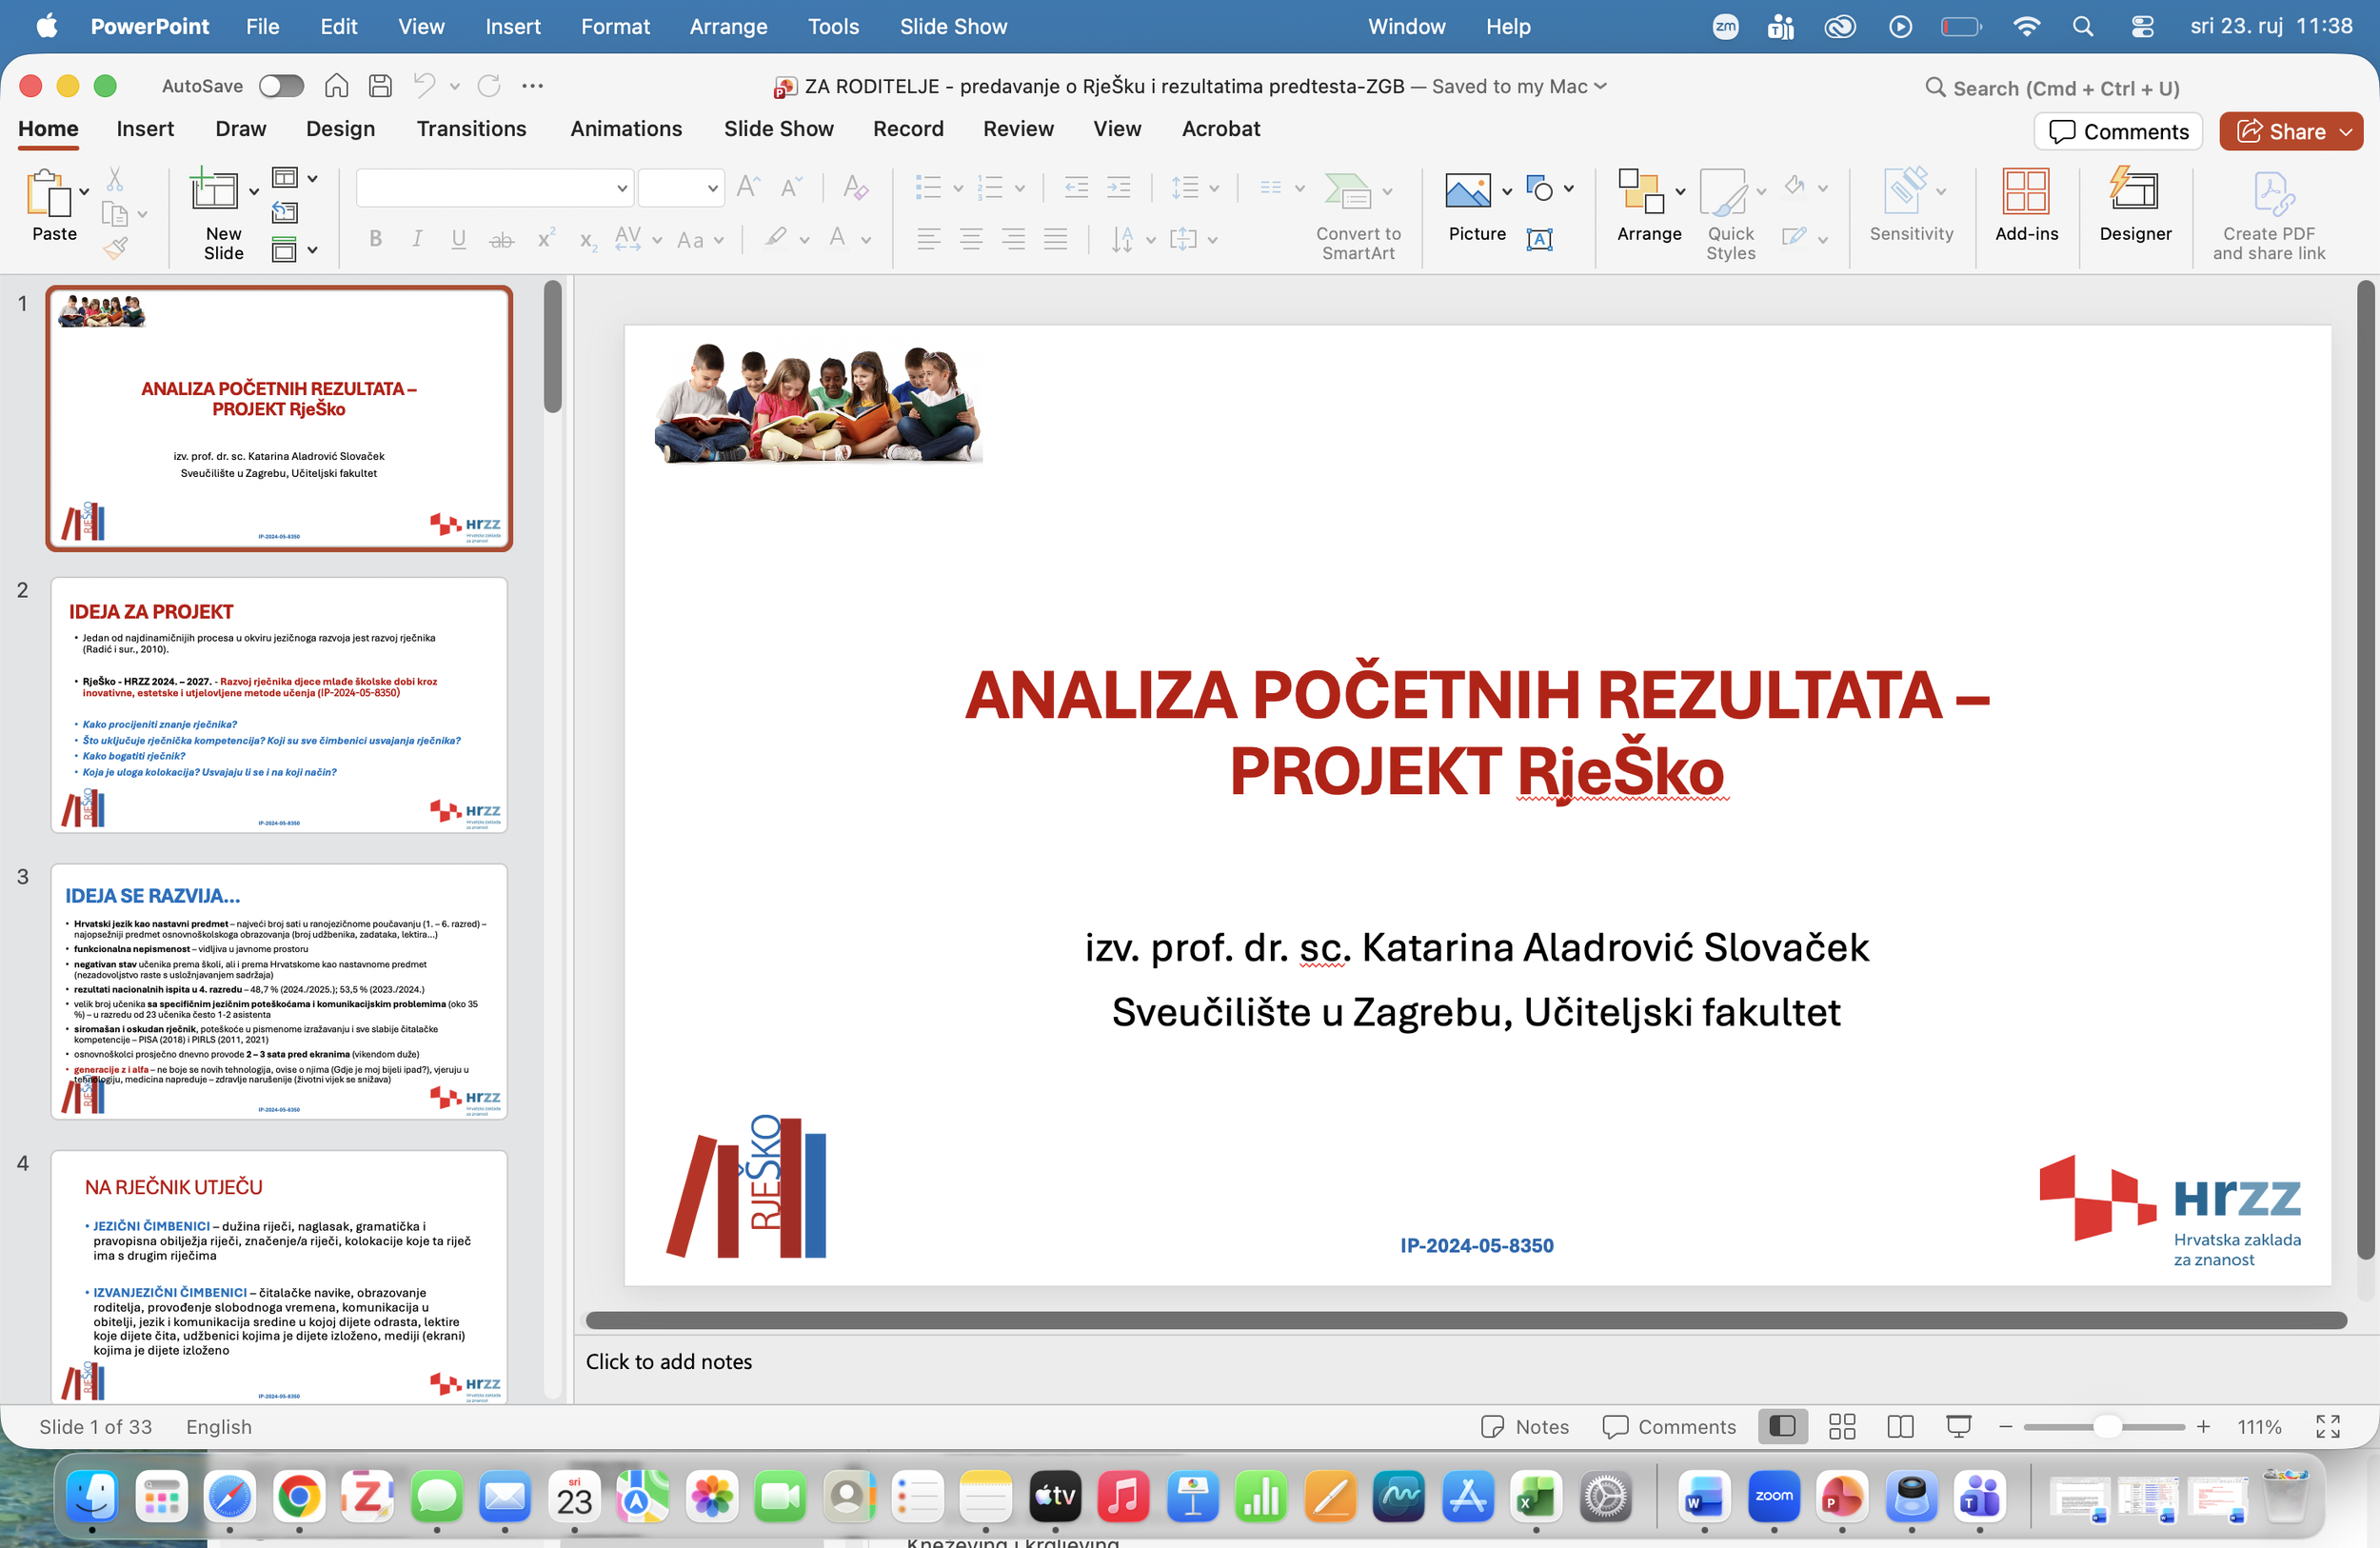Open the Arrange menu in menu bar
Screen dimensions: 2380x1548
tap(728, 27)
